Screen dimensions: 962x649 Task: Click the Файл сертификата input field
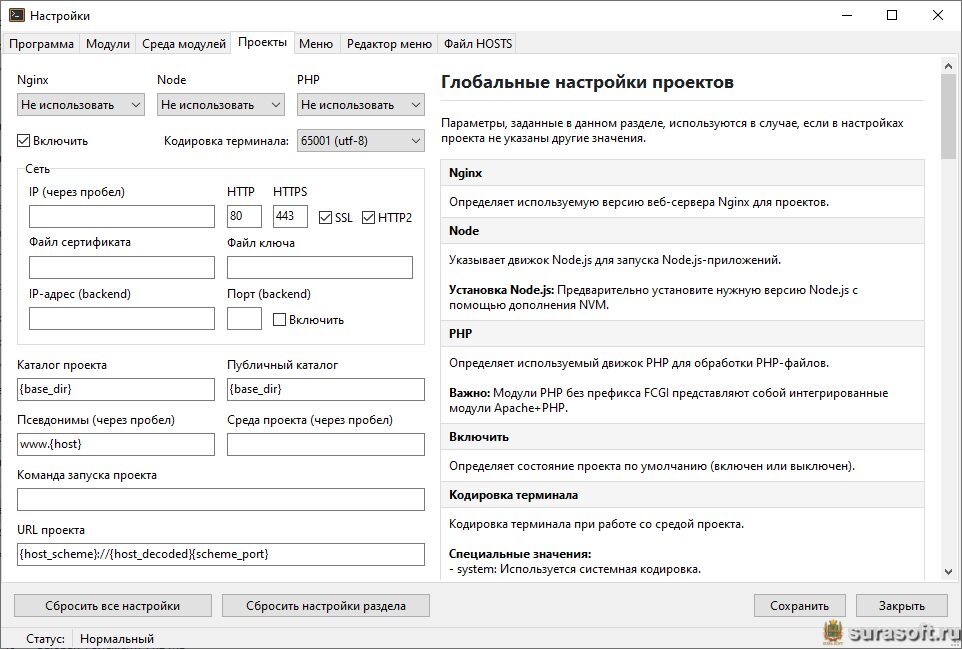click(x=122, y=267)
